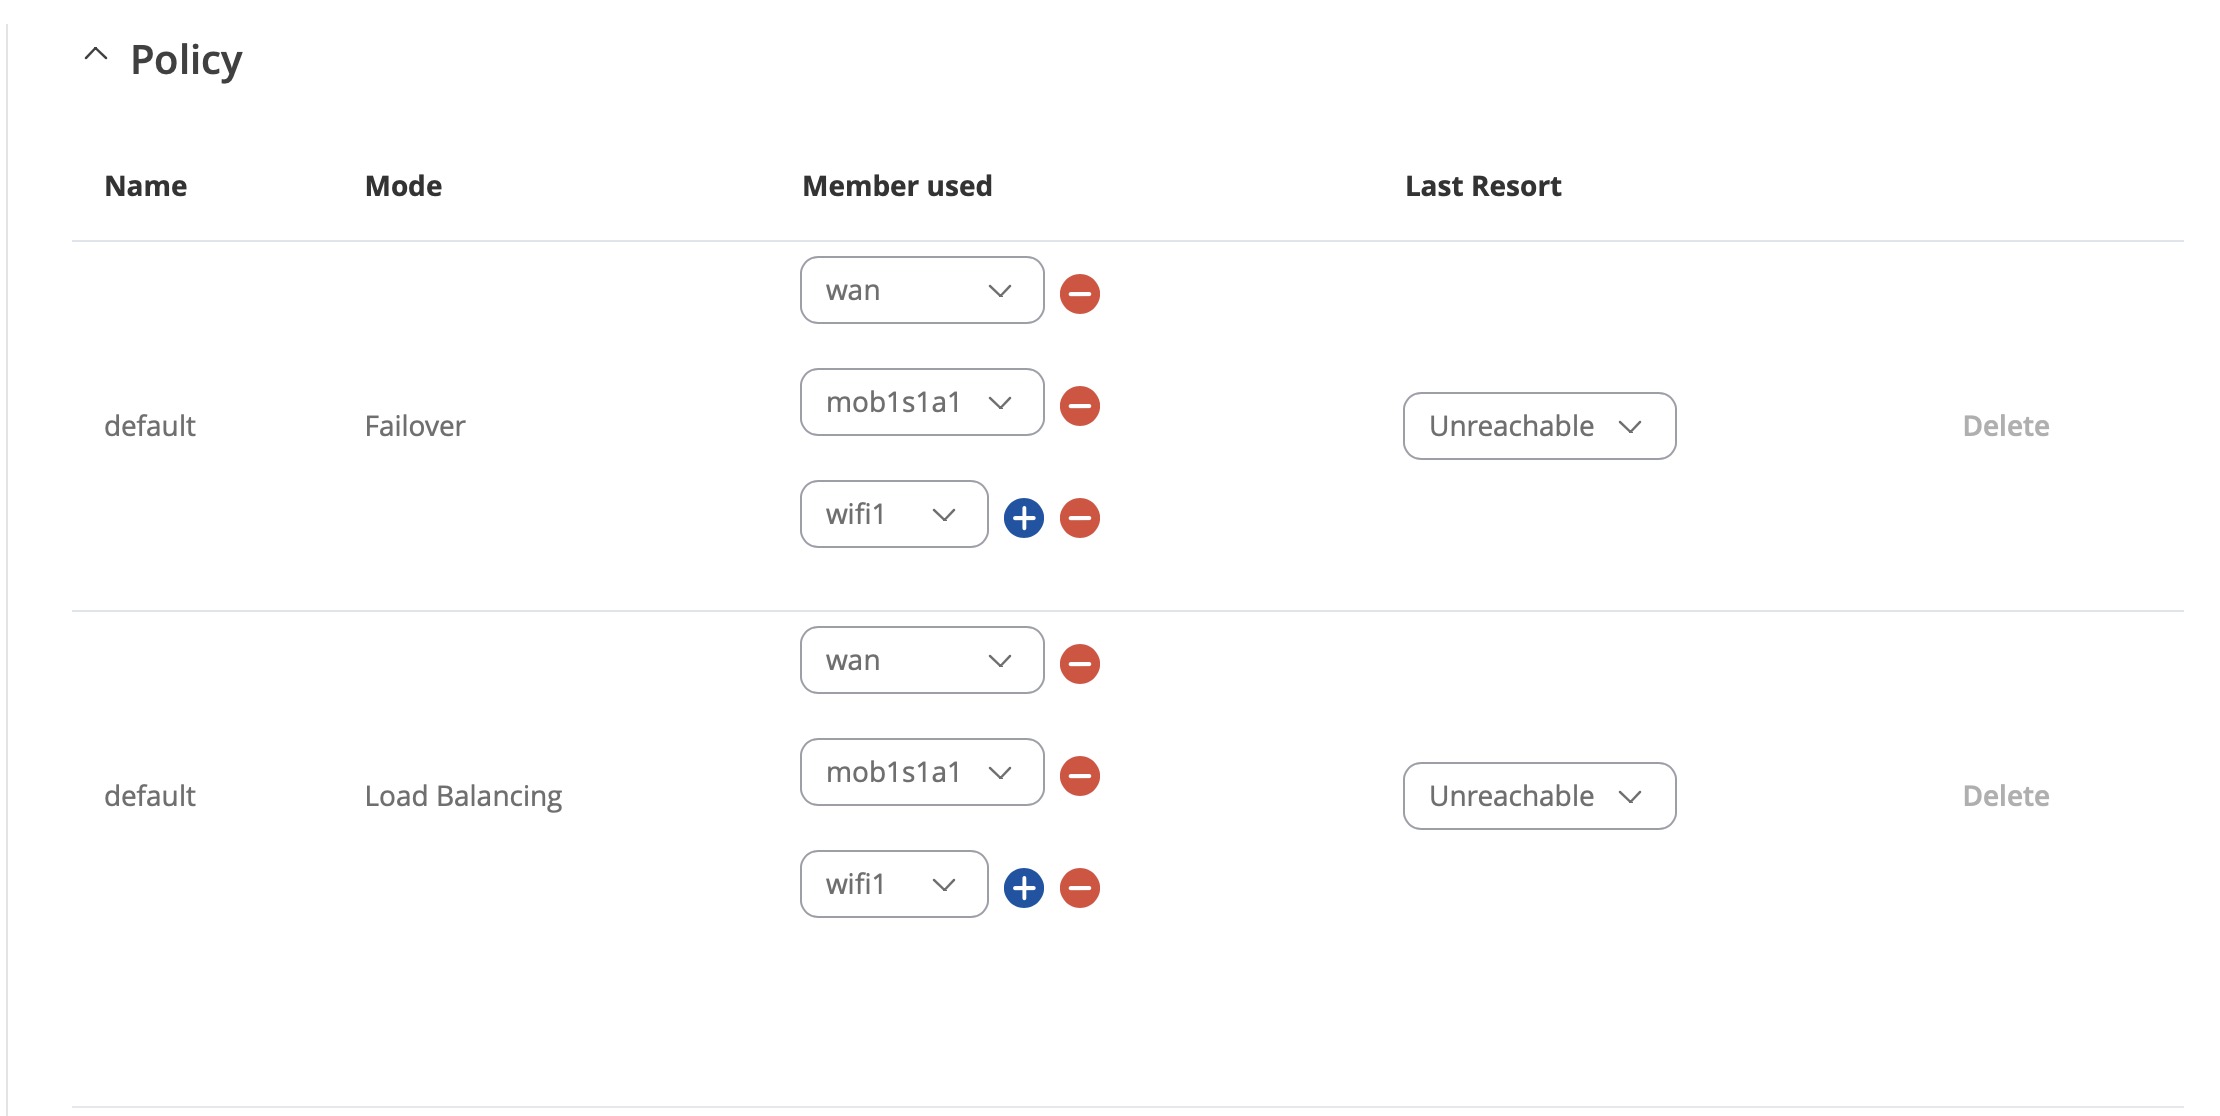Remove mob1s1a1 member from Failover policy
The image size is (2220, 1116).
pyautogui.click(x=1080, y=406)
